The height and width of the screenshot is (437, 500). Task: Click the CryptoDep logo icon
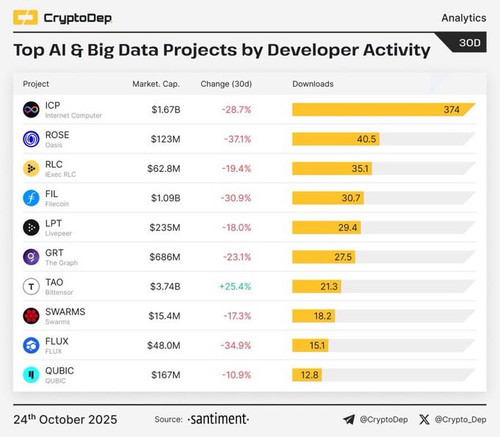25,18
